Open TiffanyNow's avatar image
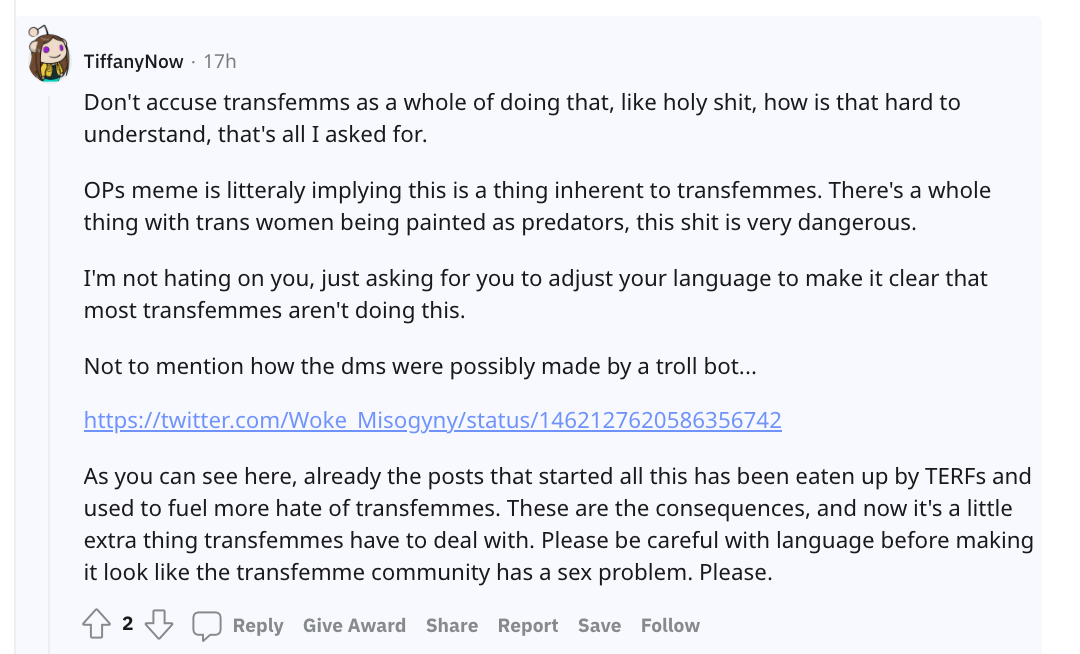Image resolution: width=1080 pixels, height=654 pixels. (49, 55)
